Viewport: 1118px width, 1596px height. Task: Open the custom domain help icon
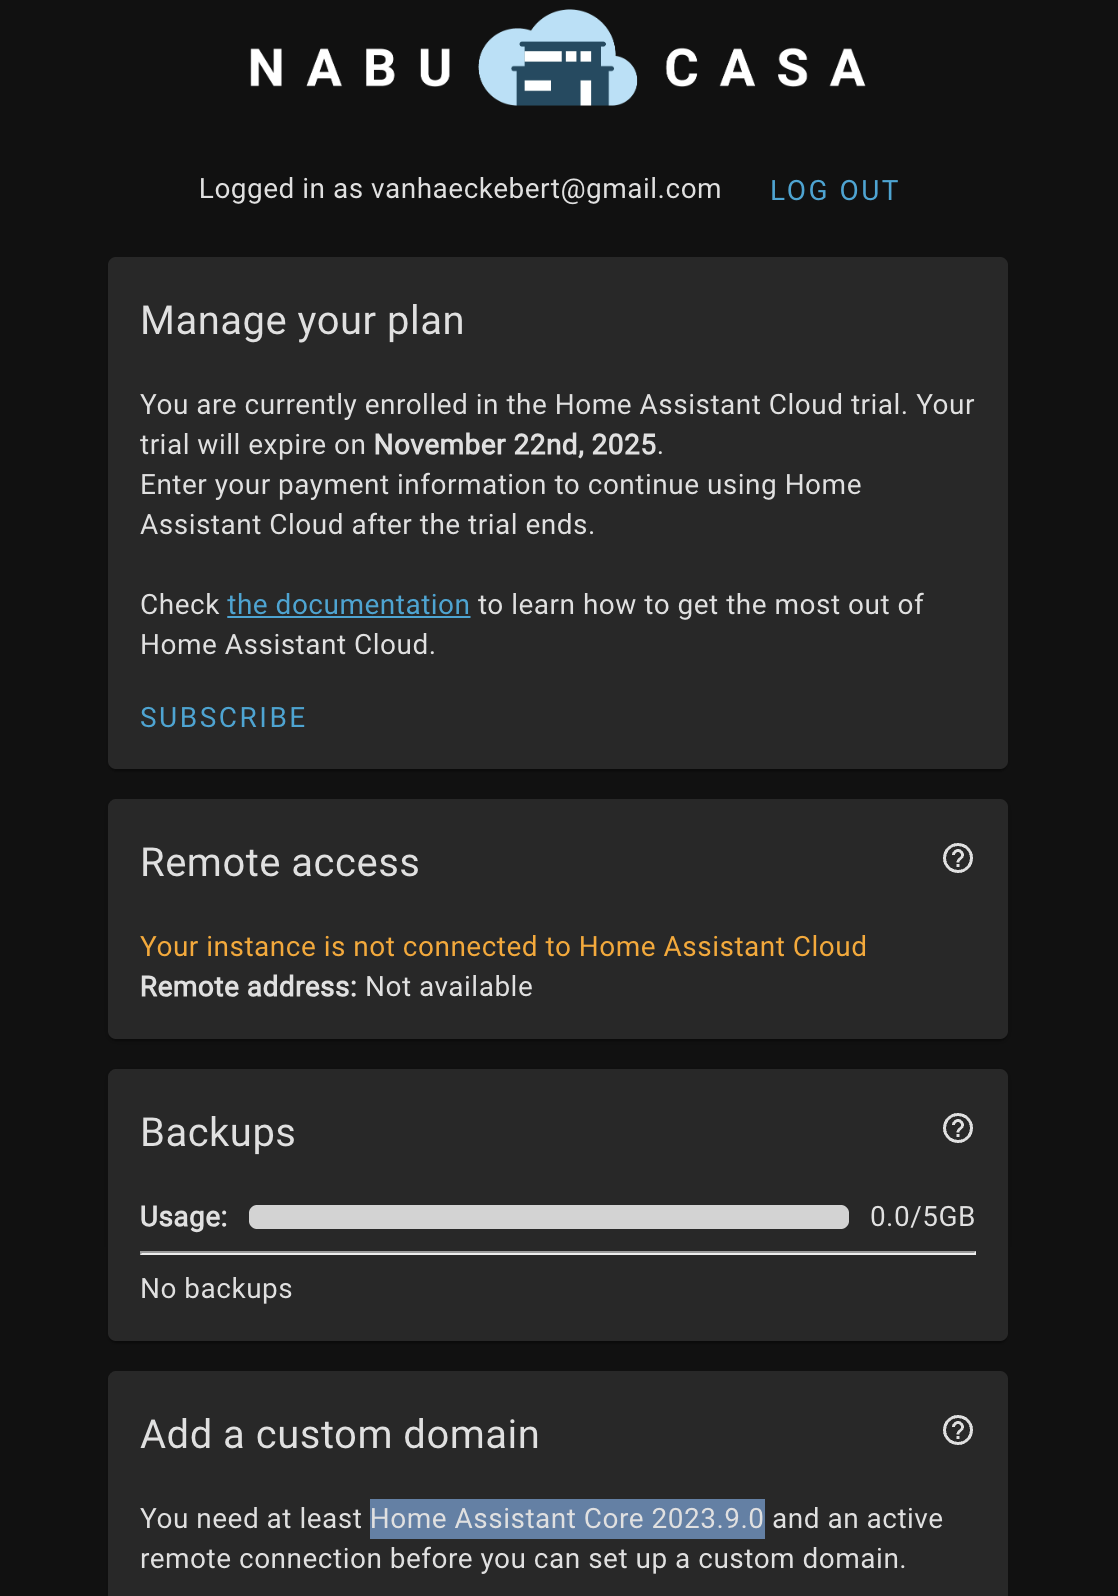pos(958,1430)
